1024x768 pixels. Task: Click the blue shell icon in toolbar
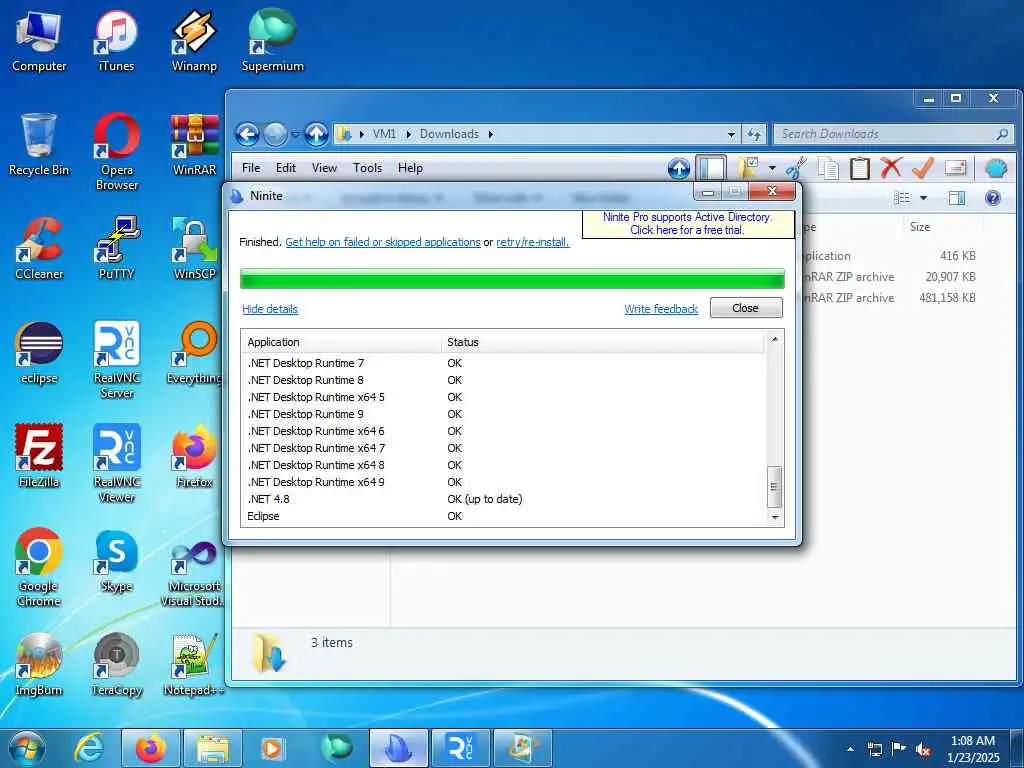click(996, 168)
